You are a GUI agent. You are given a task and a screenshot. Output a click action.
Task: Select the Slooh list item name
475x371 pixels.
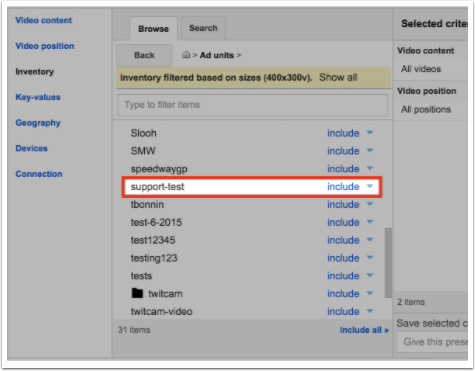click(143, 133)
